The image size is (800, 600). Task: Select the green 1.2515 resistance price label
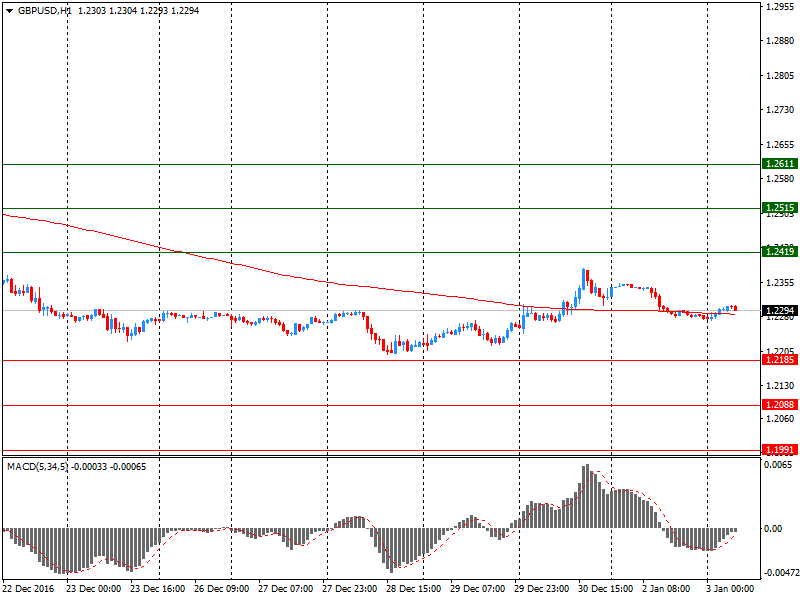click(780, 208)
